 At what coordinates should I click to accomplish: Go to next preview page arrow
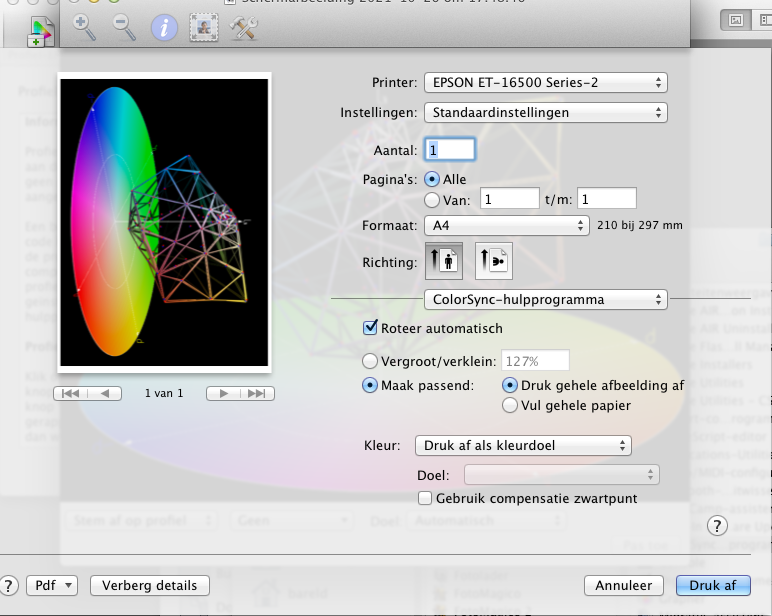click(x=224, y=393)
